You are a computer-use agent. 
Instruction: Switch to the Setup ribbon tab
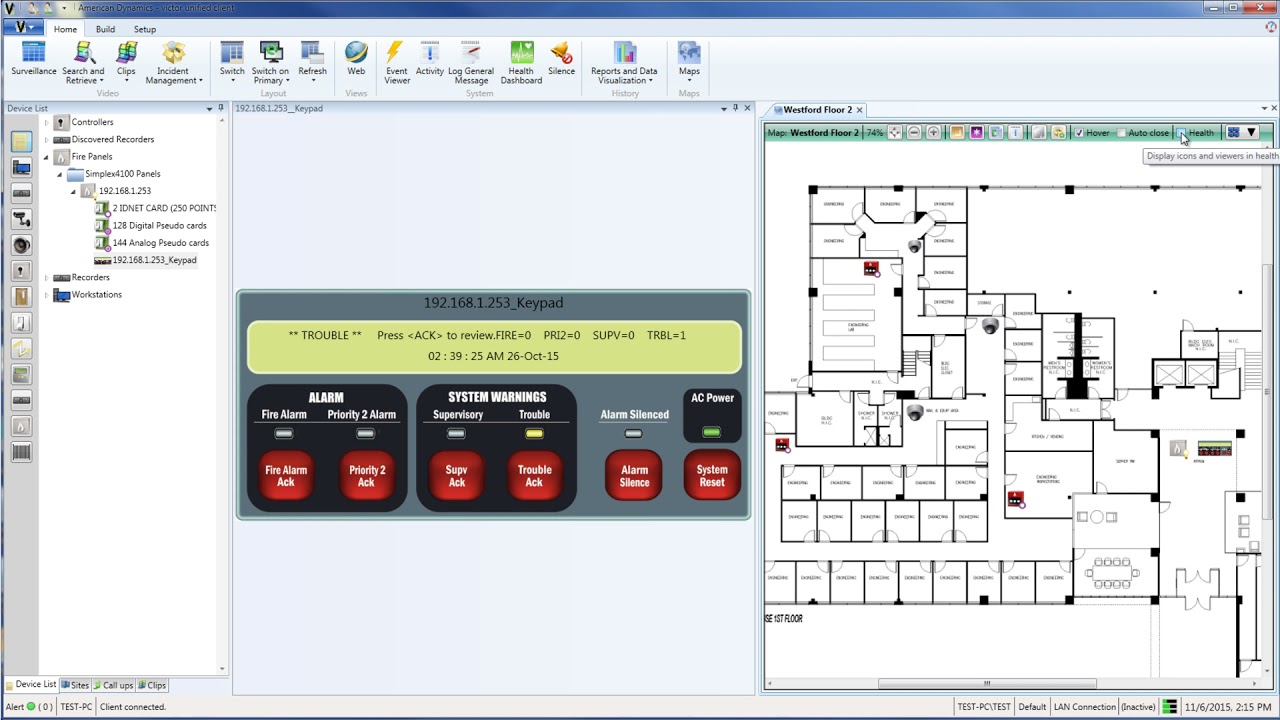click(x=145, y=29)
